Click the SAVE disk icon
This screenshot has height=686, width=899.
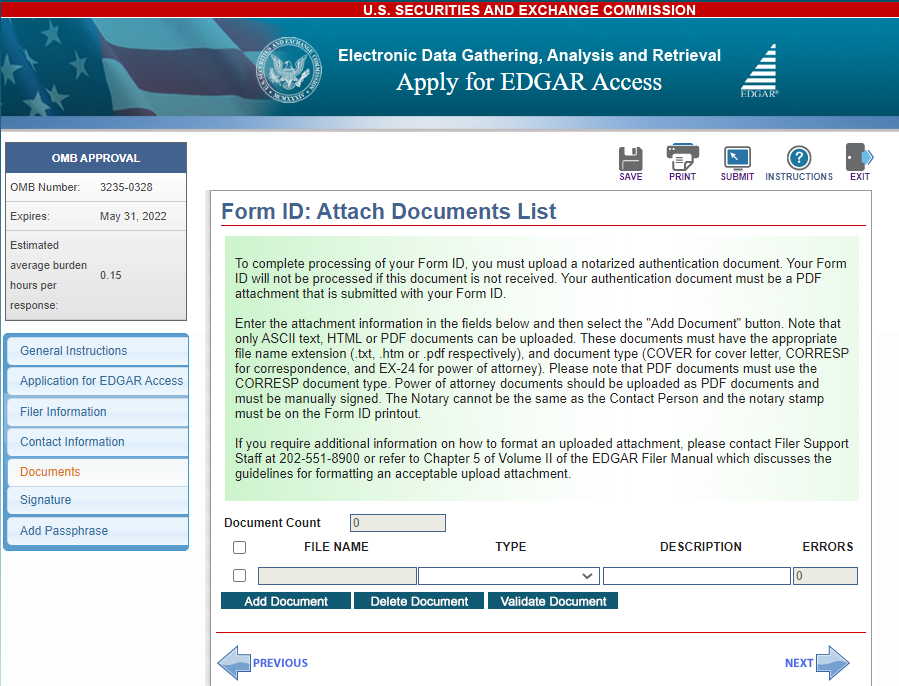[630, 157]
